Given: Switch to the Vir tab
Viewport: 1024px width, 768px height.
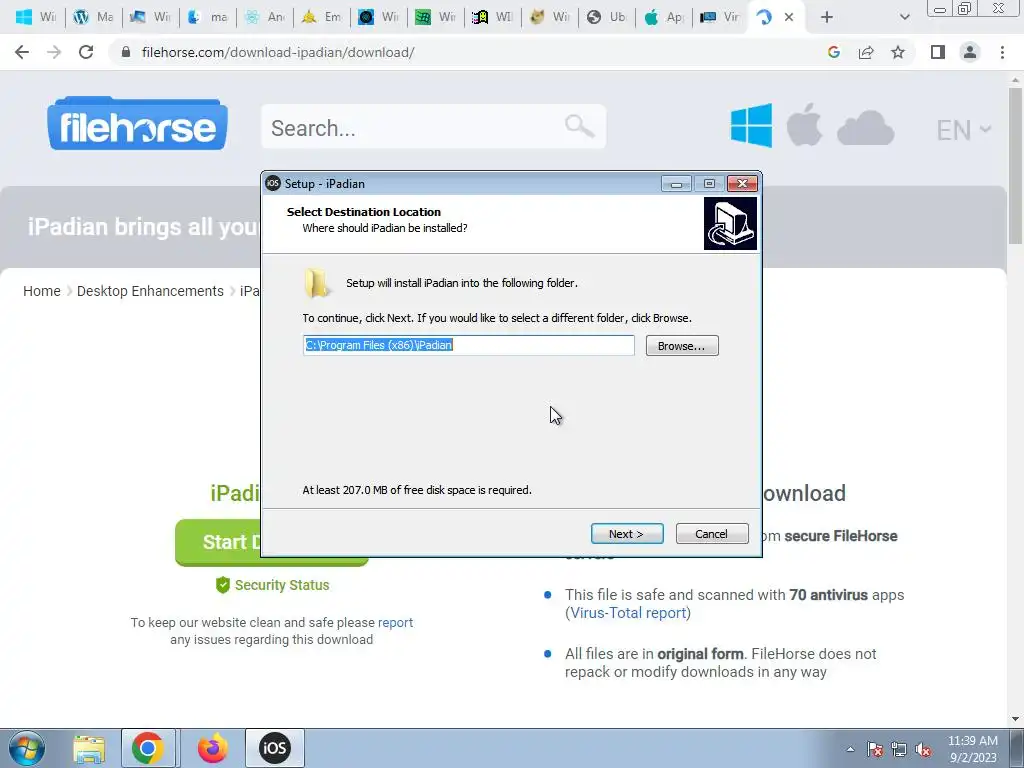Looking at the screenshot, I should pyautogui.click(x=722, y=17).
